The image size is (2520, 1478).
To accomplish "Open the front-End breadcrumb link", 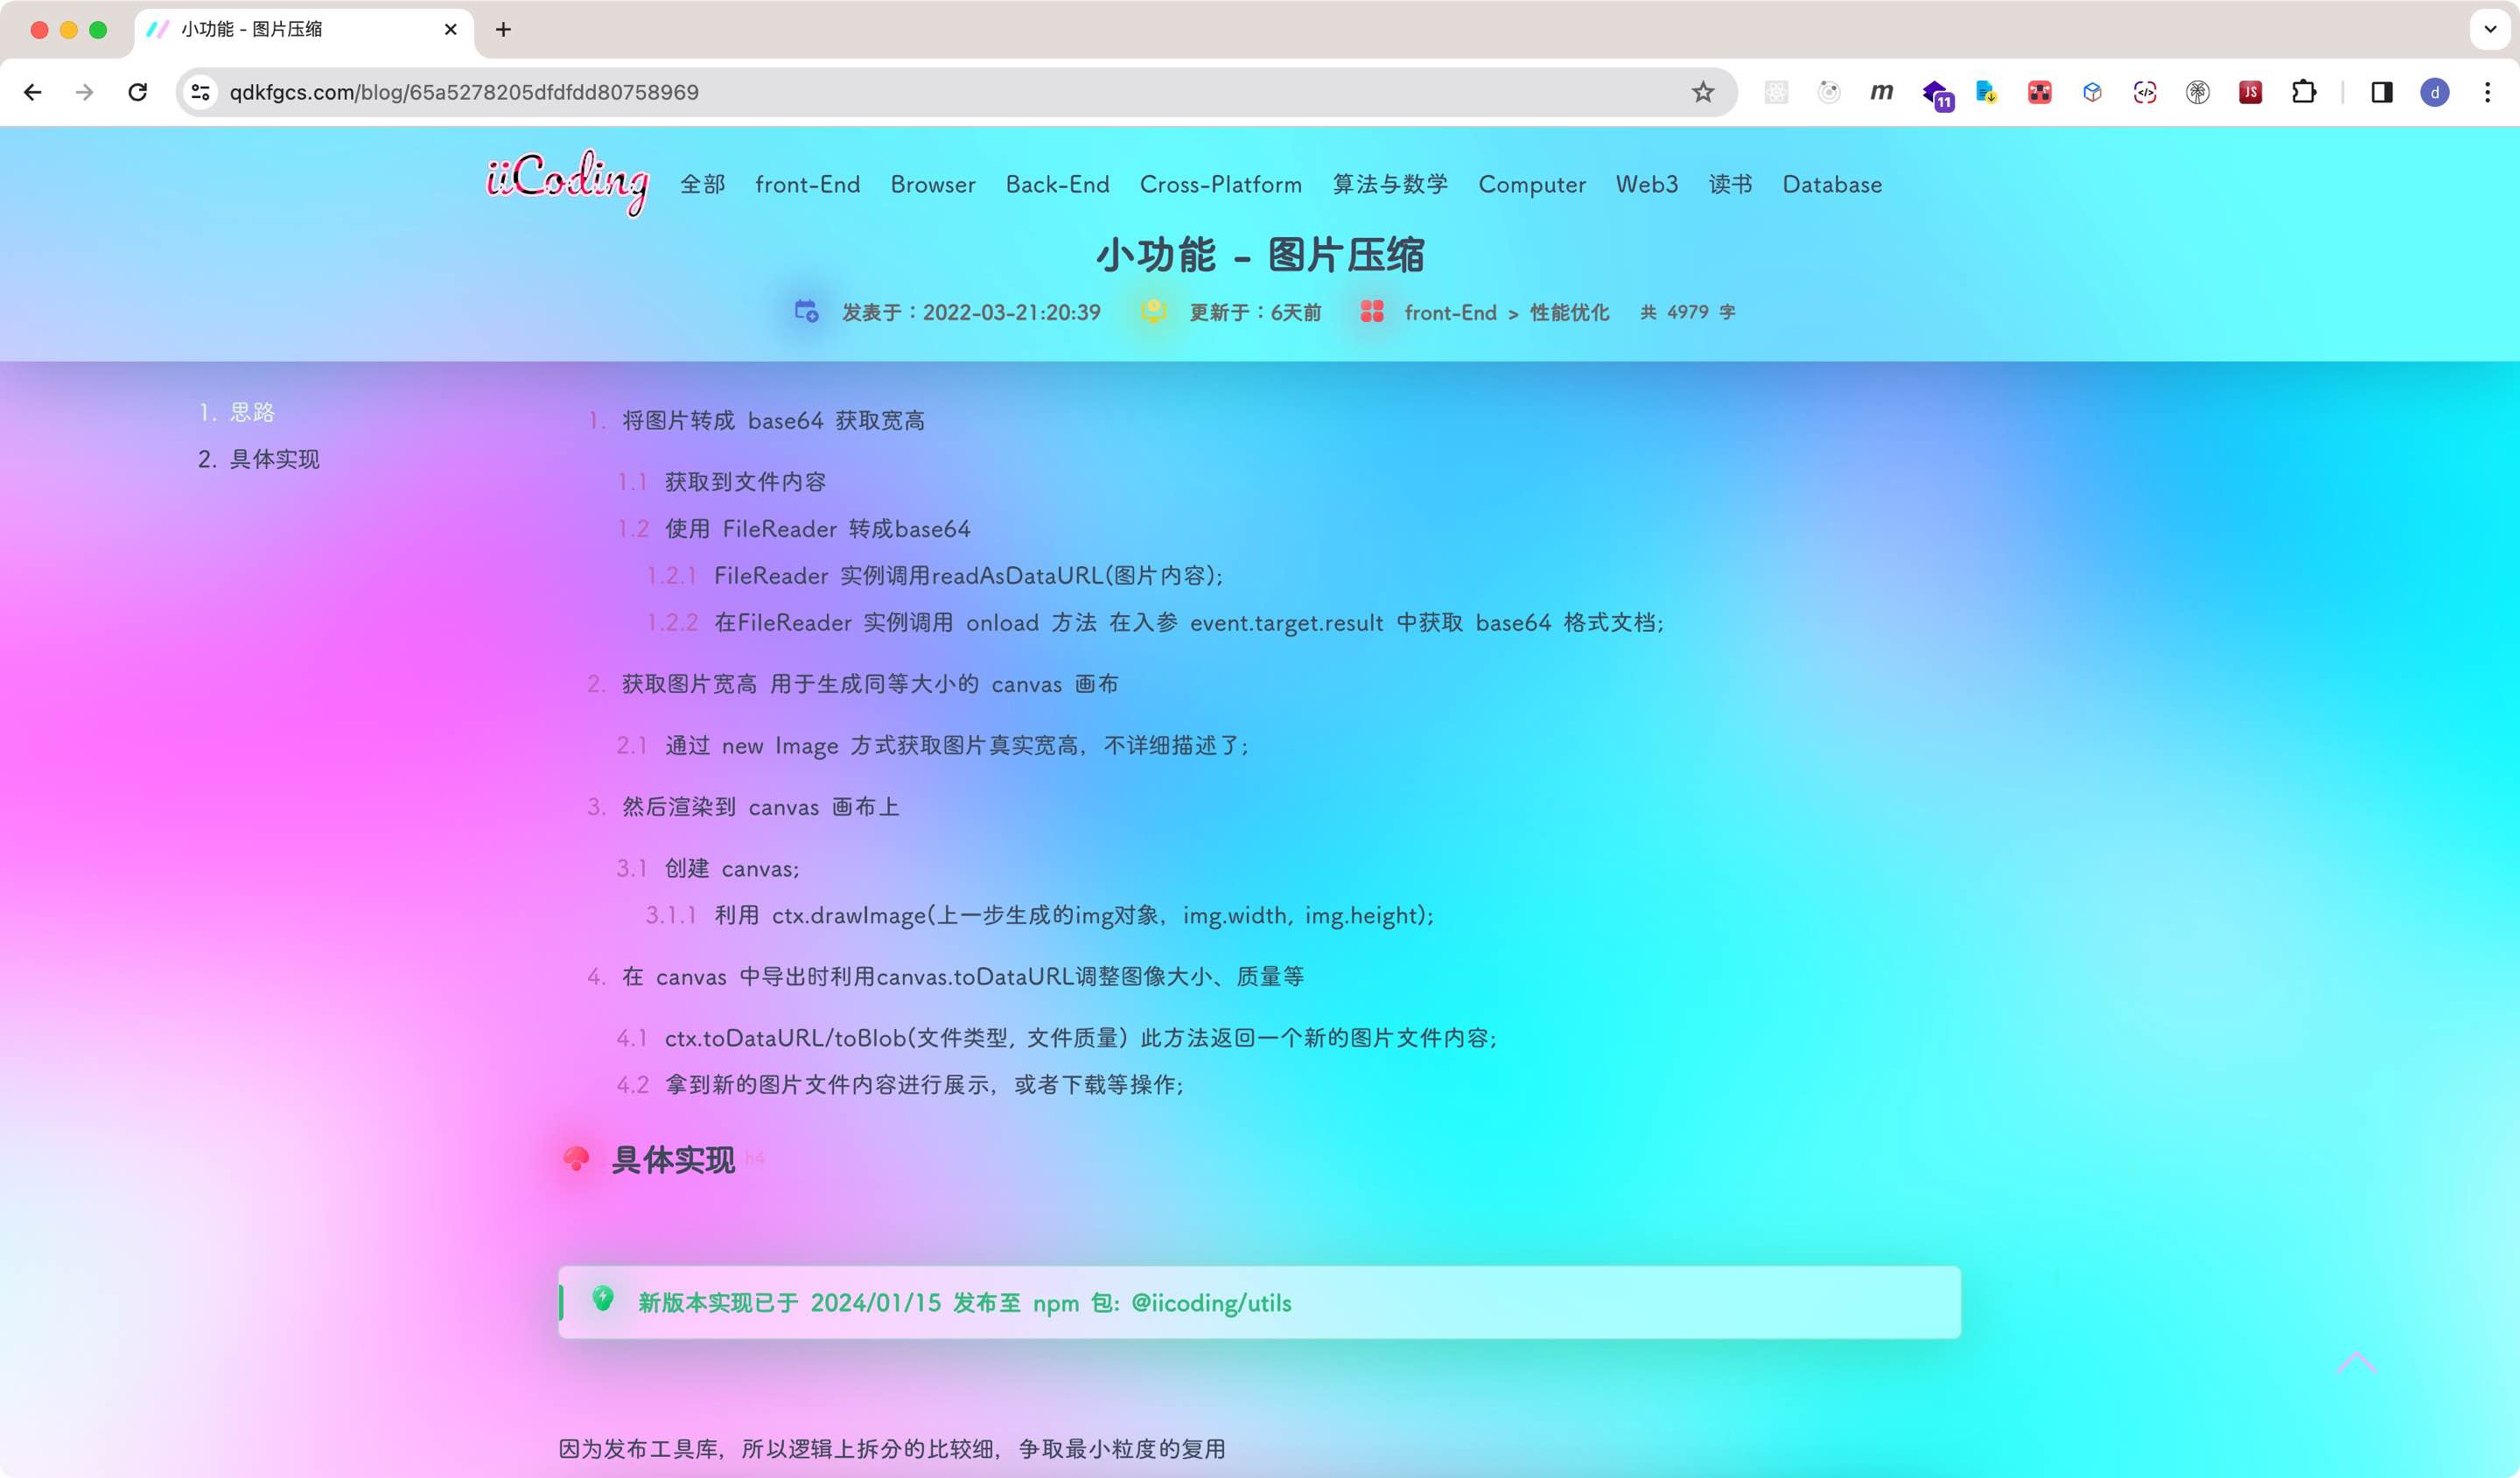I will click(1450, 312).
